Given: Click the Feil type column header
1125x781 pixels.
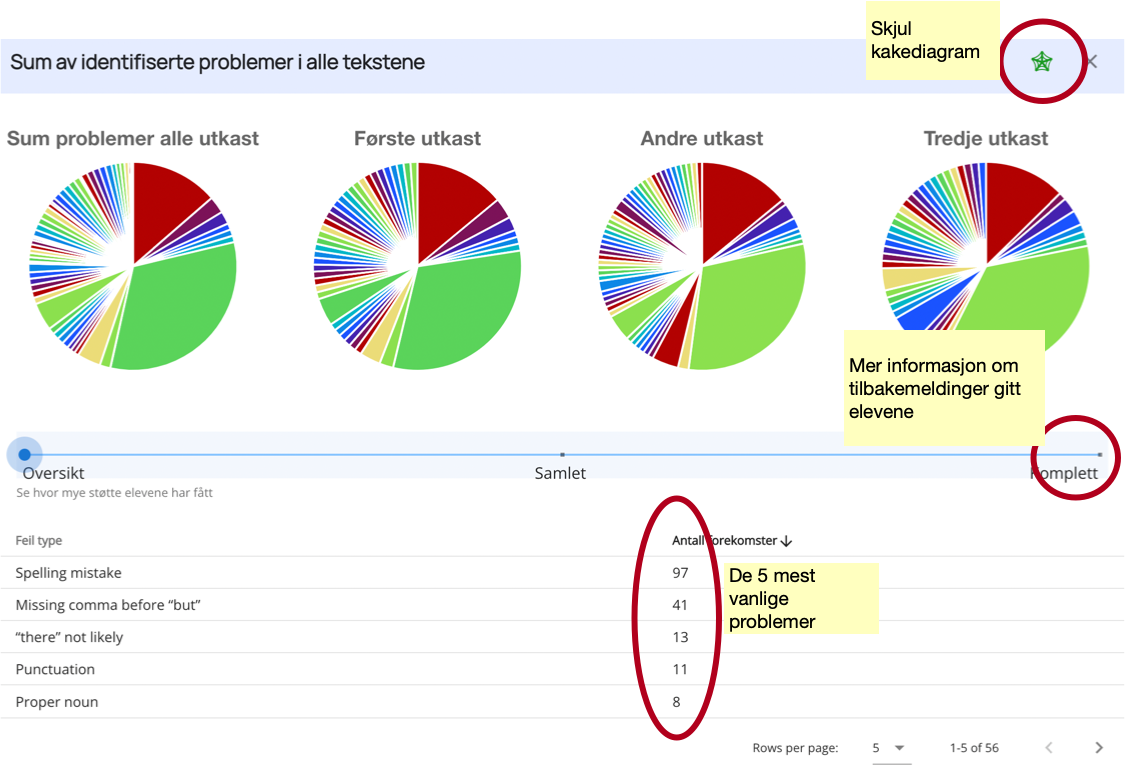Looking at the screenshot, I should [x=39, y=541].
